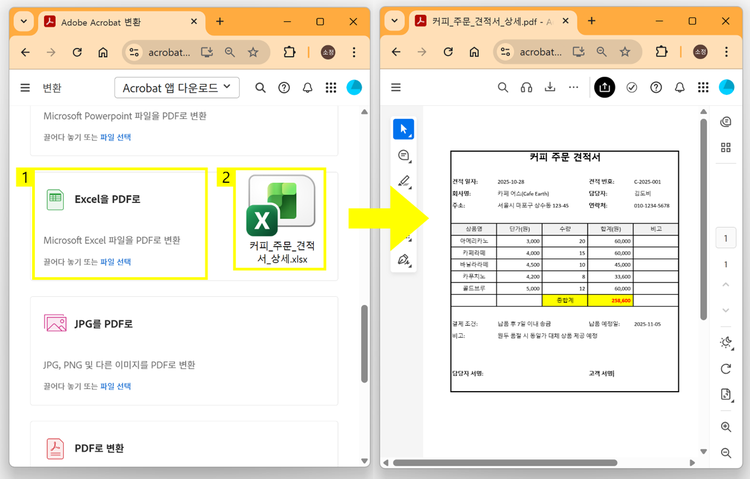
Task: Select add comment tool in PDF sidebar
Action: (404, 156)
